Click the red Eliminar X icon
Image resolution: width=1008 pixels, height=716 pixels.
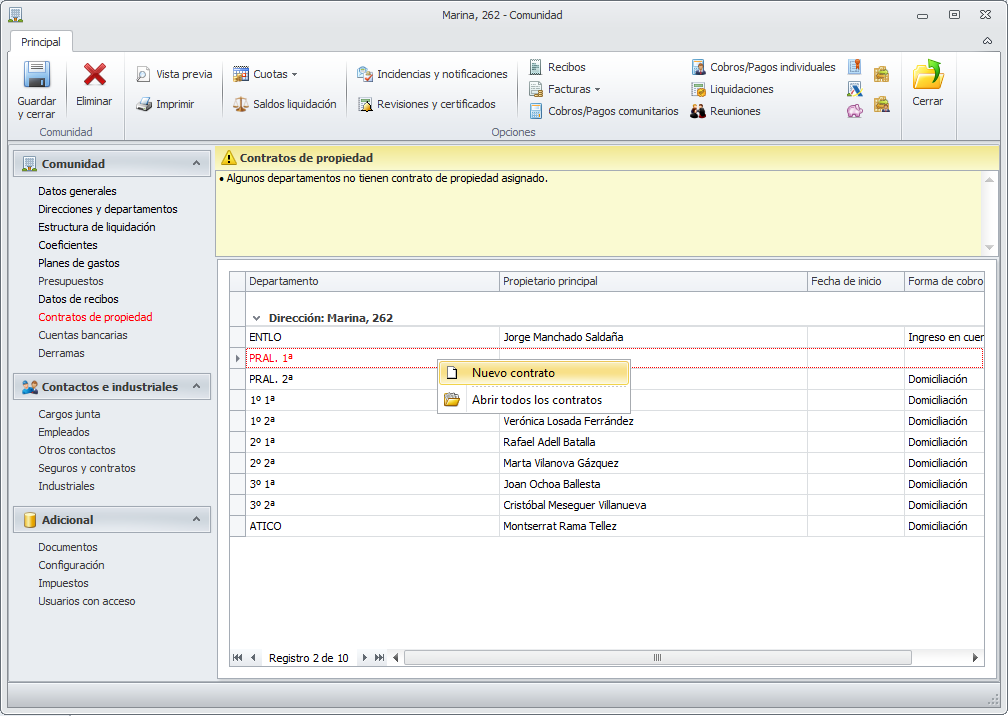[x=95, y=76]
